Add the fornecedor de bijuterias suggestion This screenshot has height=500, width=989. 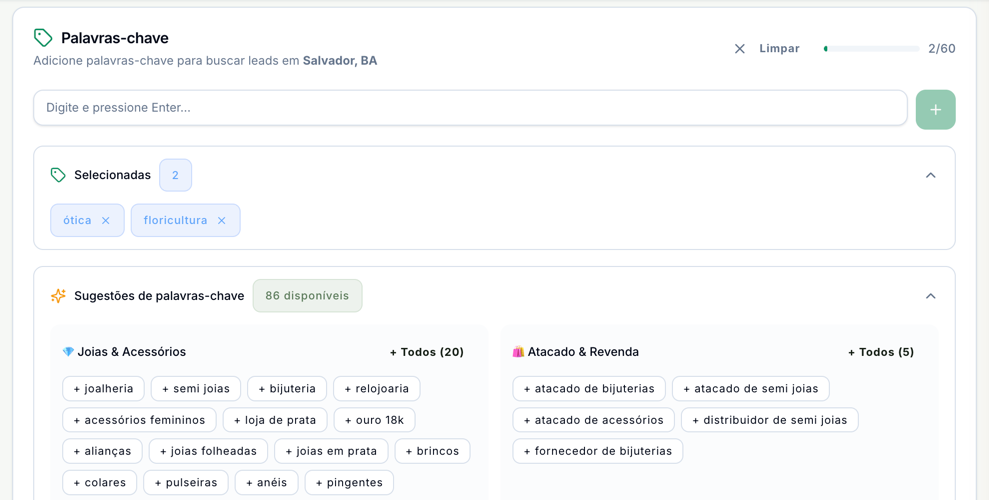pyautogui.click(x=598, y=451)
